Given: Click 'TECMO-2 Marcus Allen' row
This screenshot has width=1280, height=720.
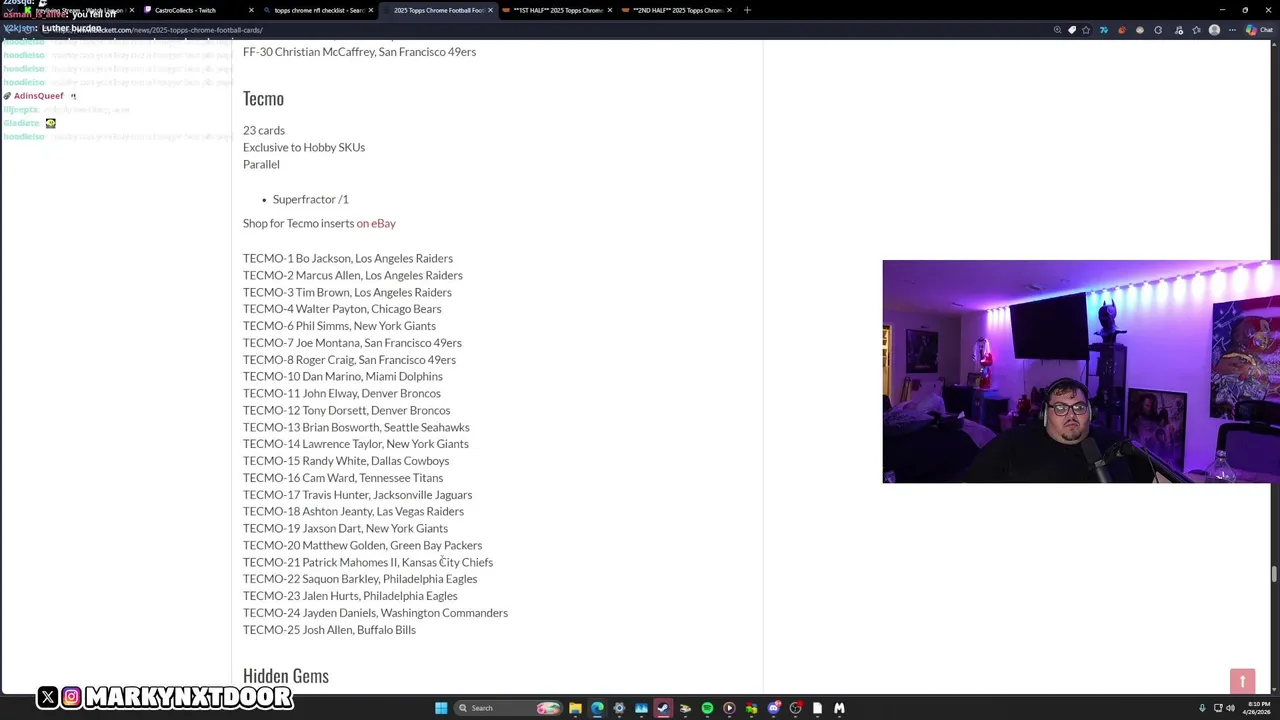Looking at the screenshot, I should [x=353, y=275].
